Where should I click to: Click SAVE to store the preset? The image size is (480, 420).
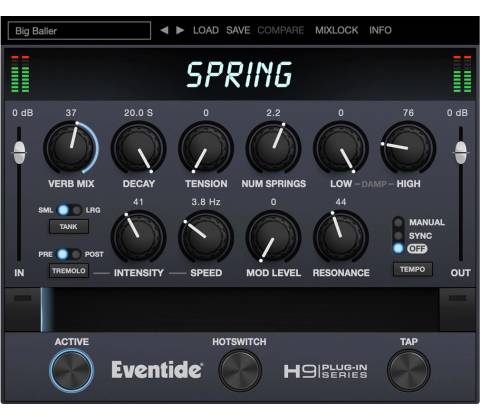238,30
